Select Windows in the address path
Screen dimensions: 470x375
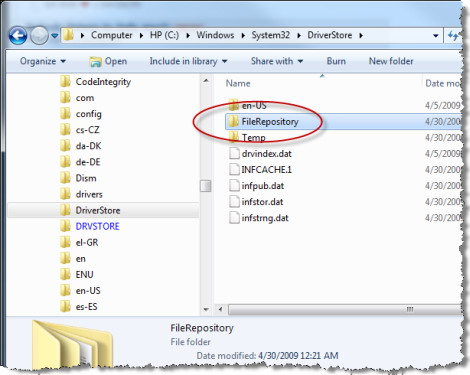click(215, 35)
